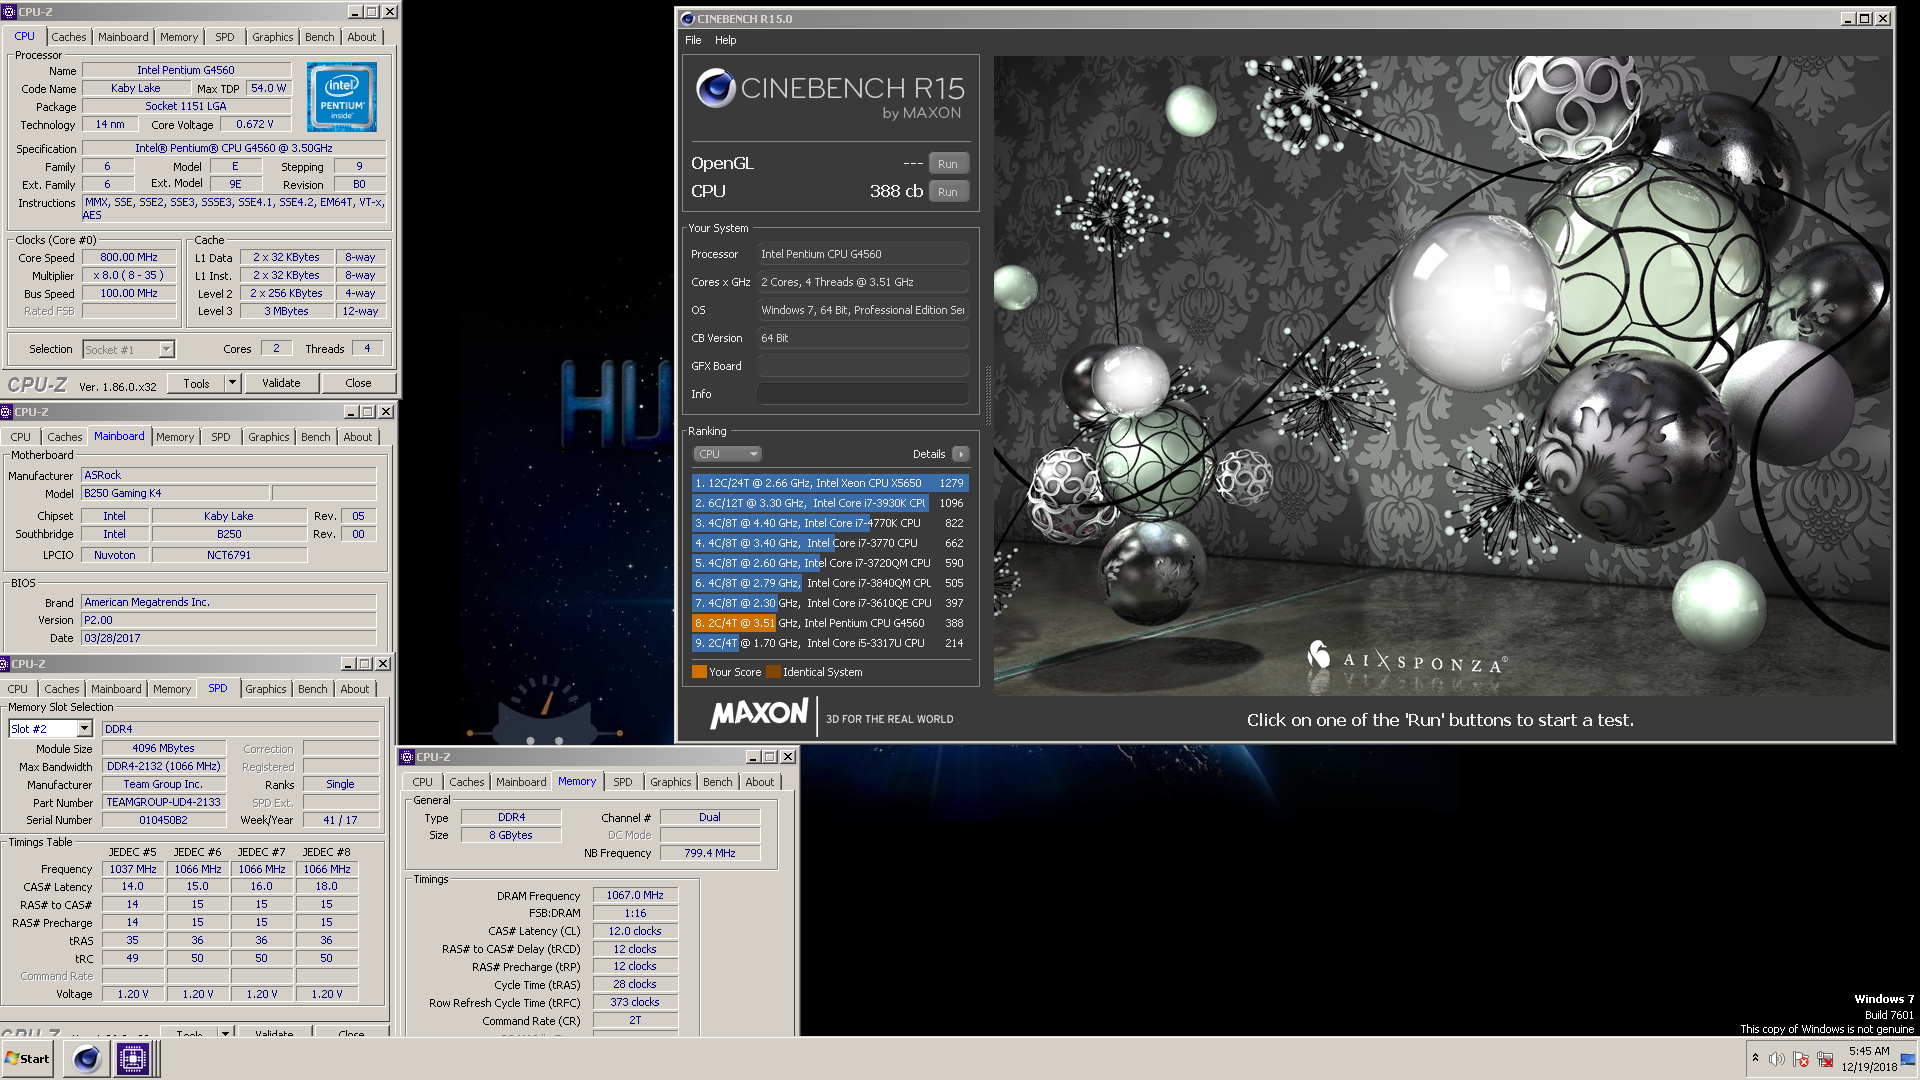Click the Processor field in Cinebench
1920x1080 pixels.
pyautogui.click(x=863, y=254)
